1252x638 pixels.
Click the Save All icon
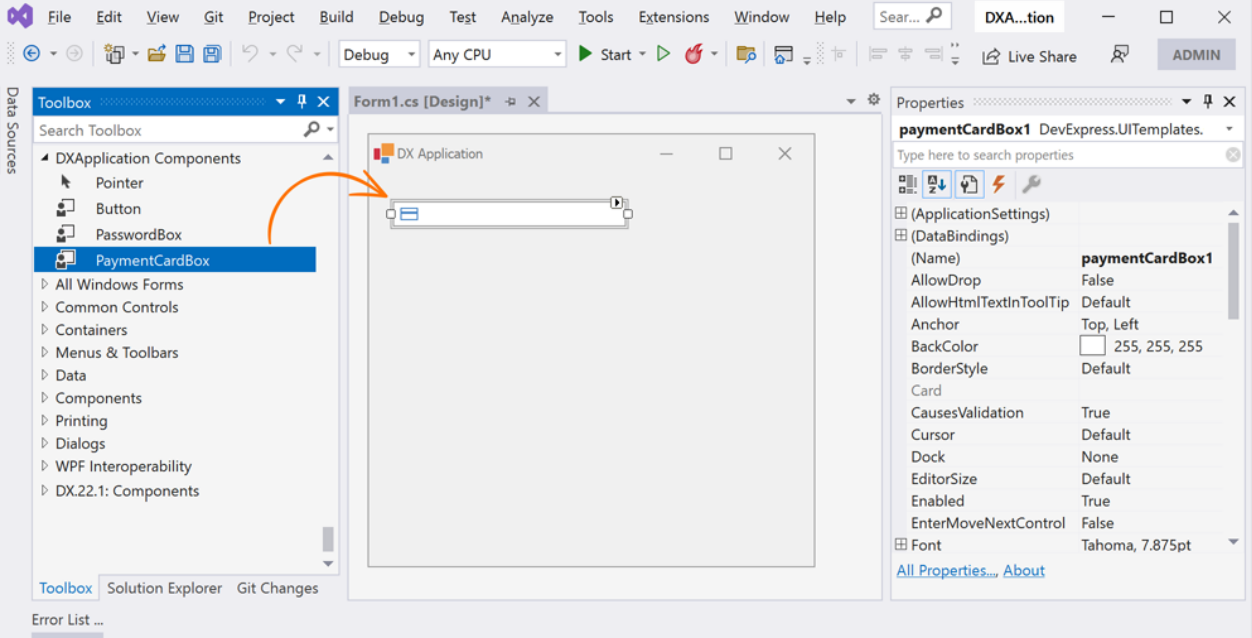[x=212, y=54]
